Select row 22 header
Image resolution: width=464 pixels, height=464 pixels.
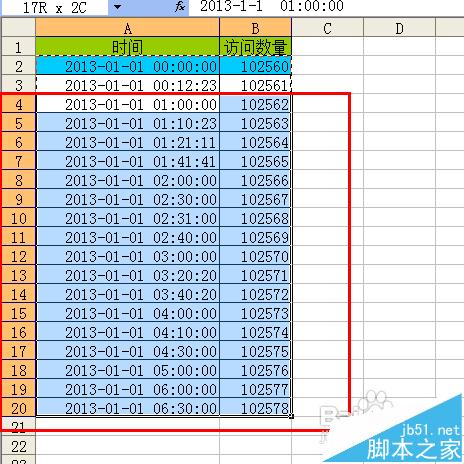pyautogui.click(x=18, y=446)
